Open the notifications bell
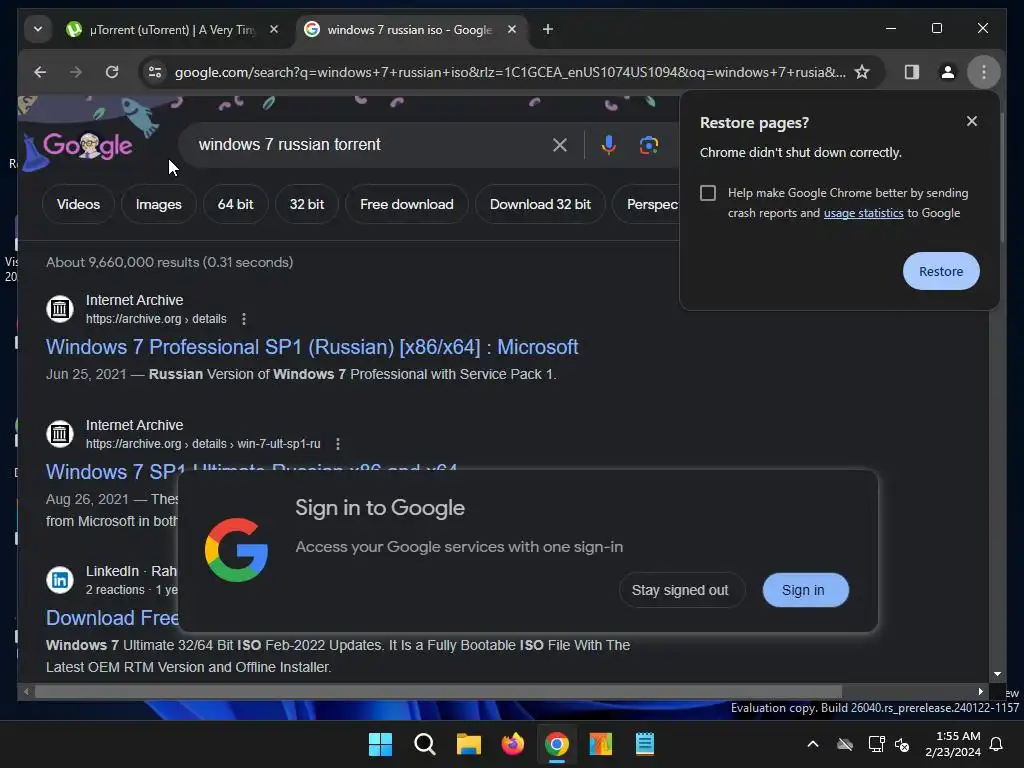Image resolution: width=1024 pixels, height=768 pixels. [x=997, y=744]
